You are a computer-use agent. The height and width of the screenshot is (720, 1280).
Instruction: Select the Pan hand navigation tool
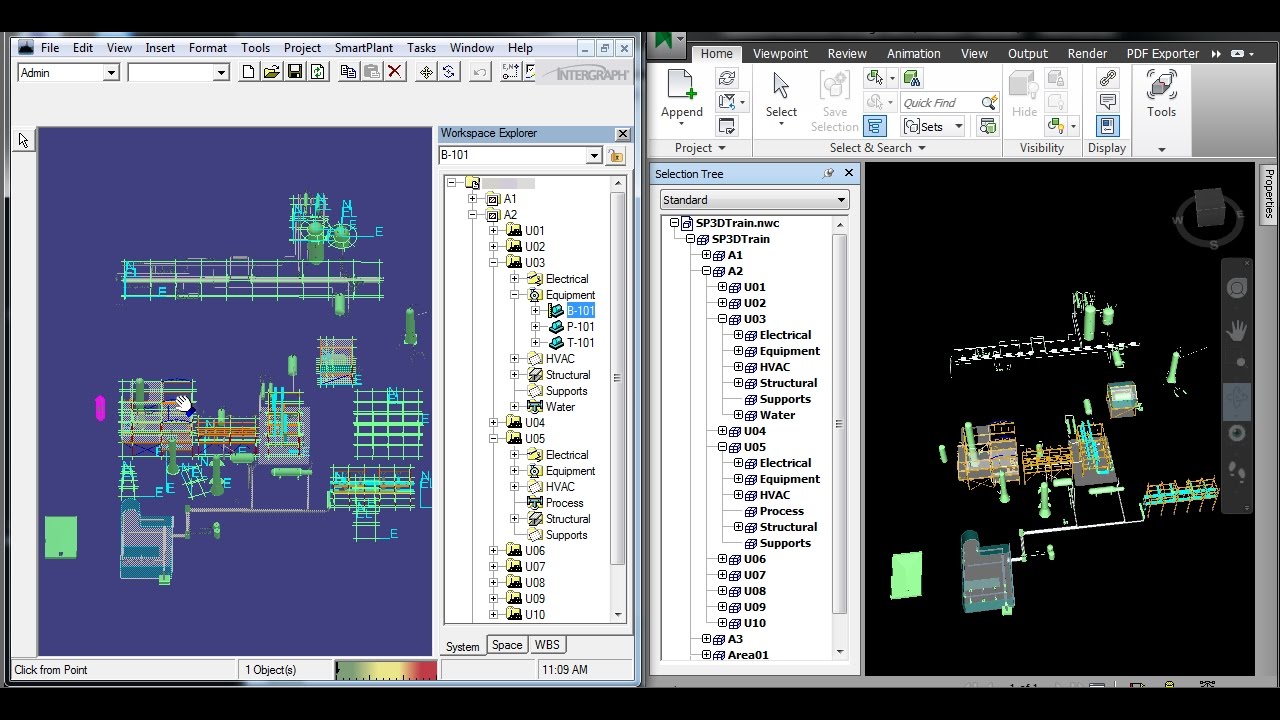(1237, 330)
